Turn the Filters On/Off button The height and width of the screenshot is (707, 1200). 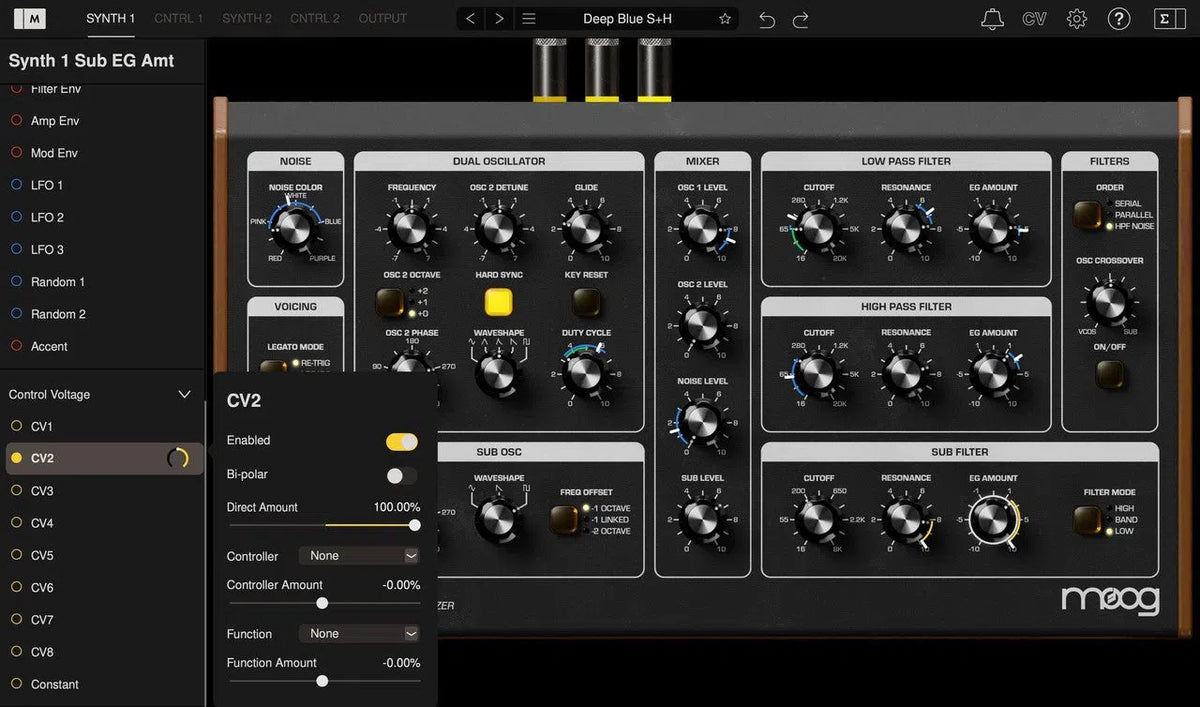coord(1110,374)
